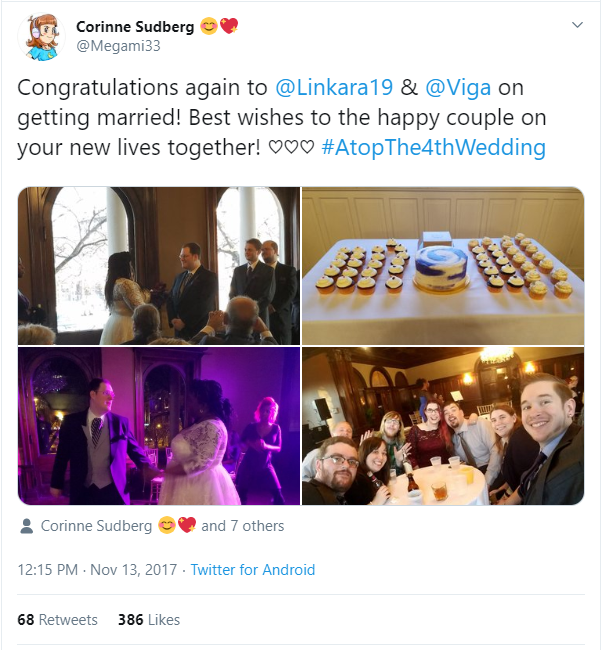Screen dimensions: 601x650
Task: View the 68 Retweets list
Action: pyautogui.click(x=57, y=620)
